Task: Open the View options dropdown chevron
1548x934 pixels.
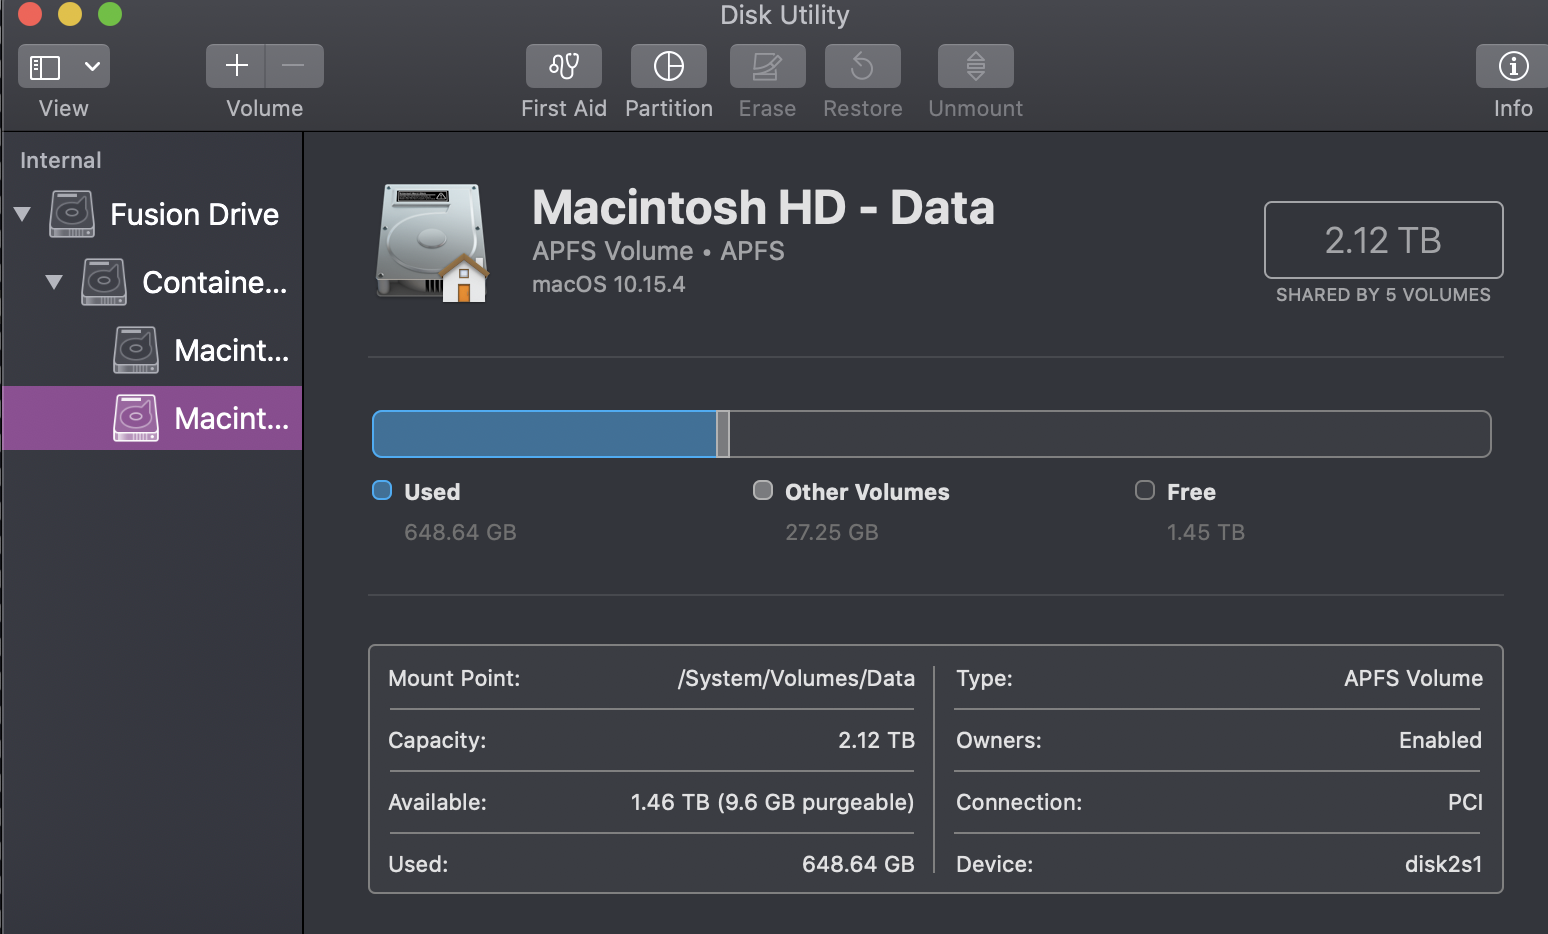Action: point(92,67)
